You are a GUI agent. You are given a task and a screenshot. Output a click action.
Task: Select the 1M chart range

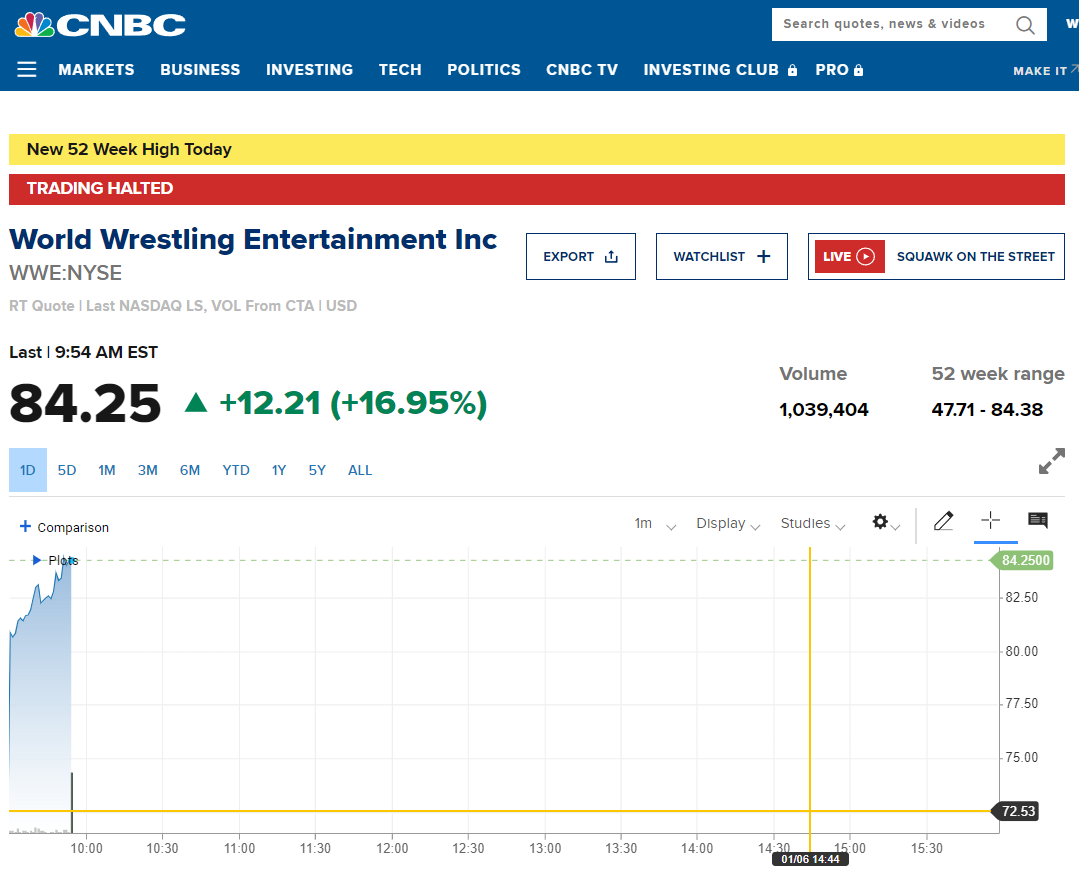(107, 470)
